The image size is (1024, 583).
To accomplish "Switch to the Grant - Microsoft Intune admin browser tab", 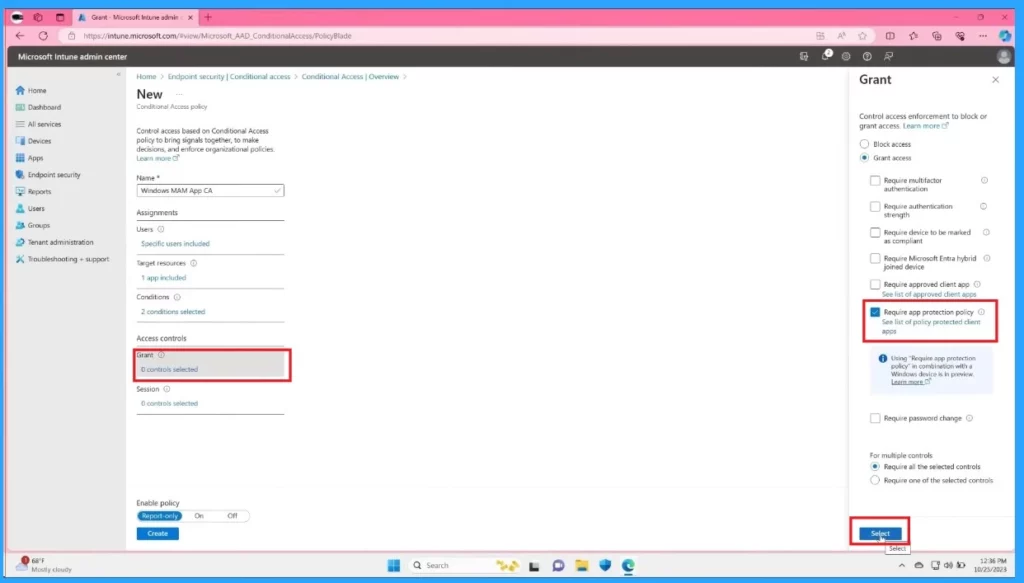I will pos(135,18).
